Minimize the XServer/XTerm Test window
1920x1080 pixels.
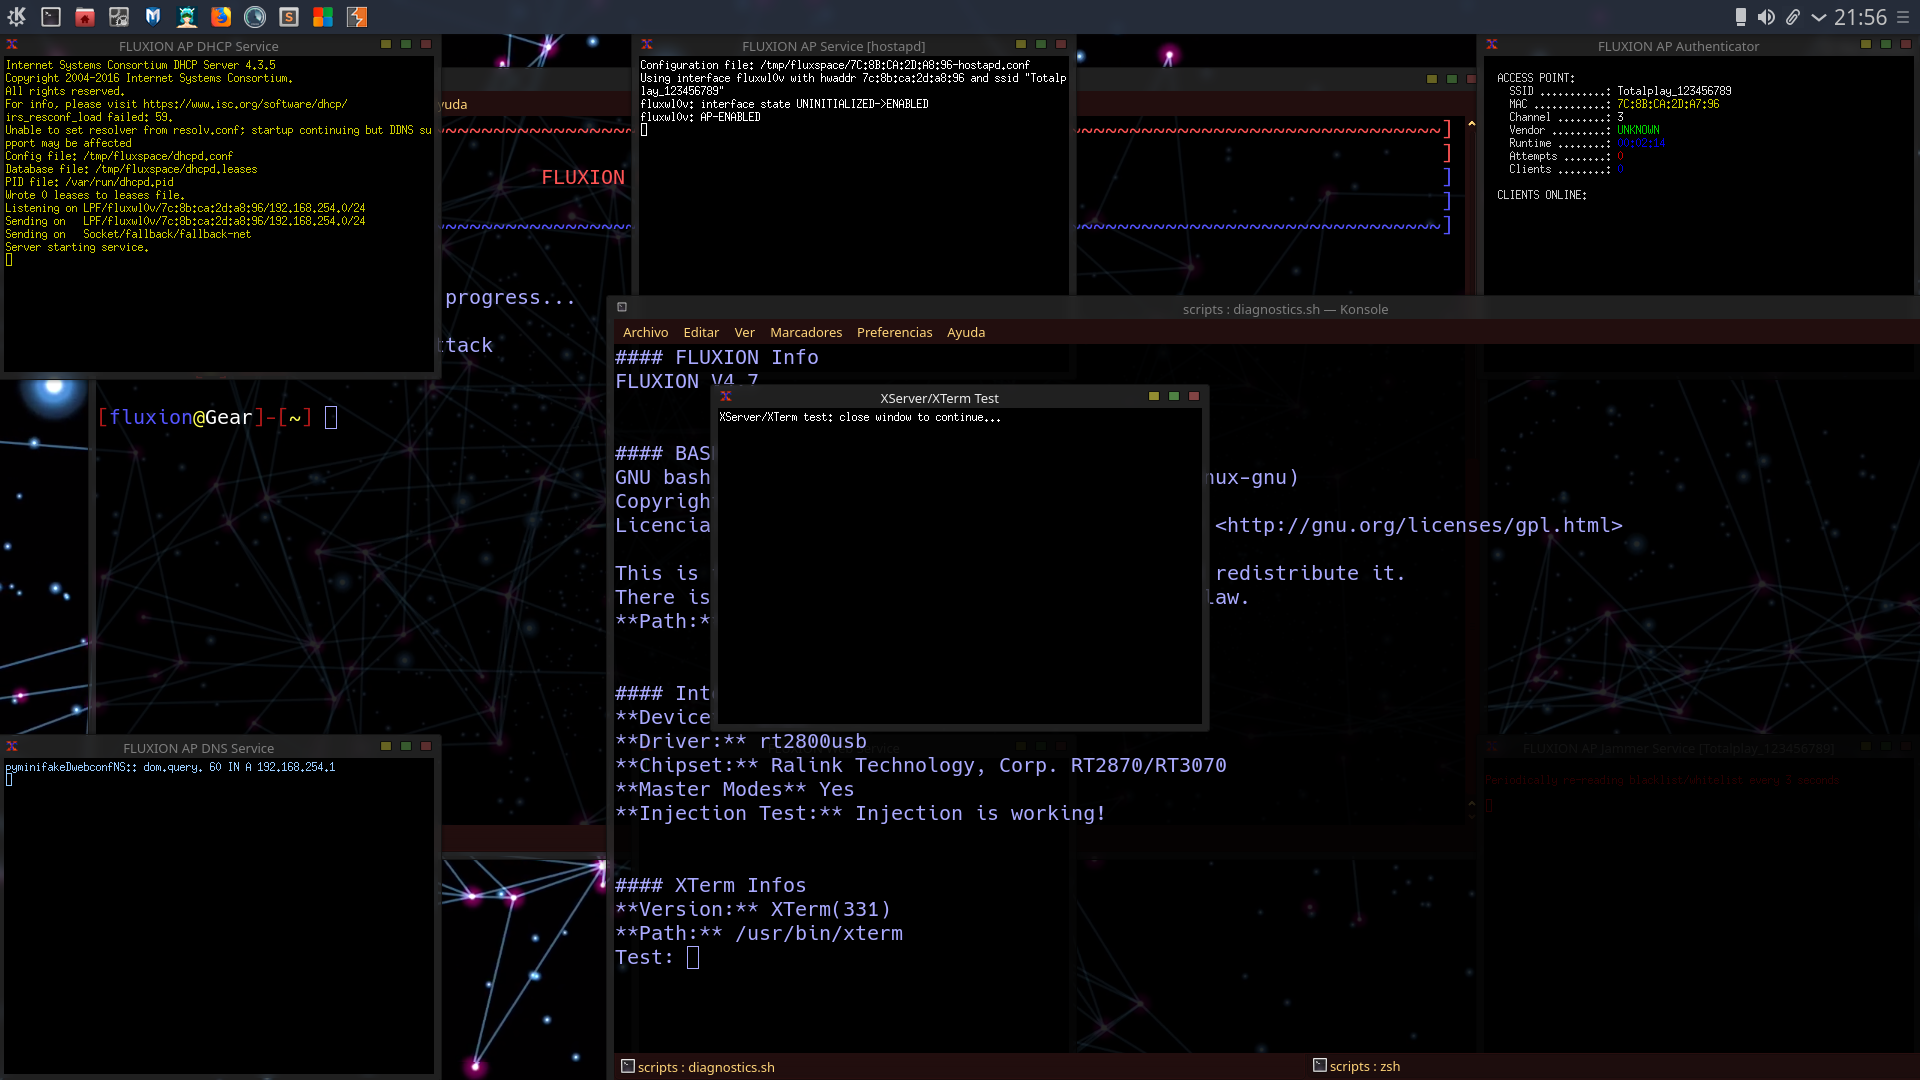coord(1154,397)
